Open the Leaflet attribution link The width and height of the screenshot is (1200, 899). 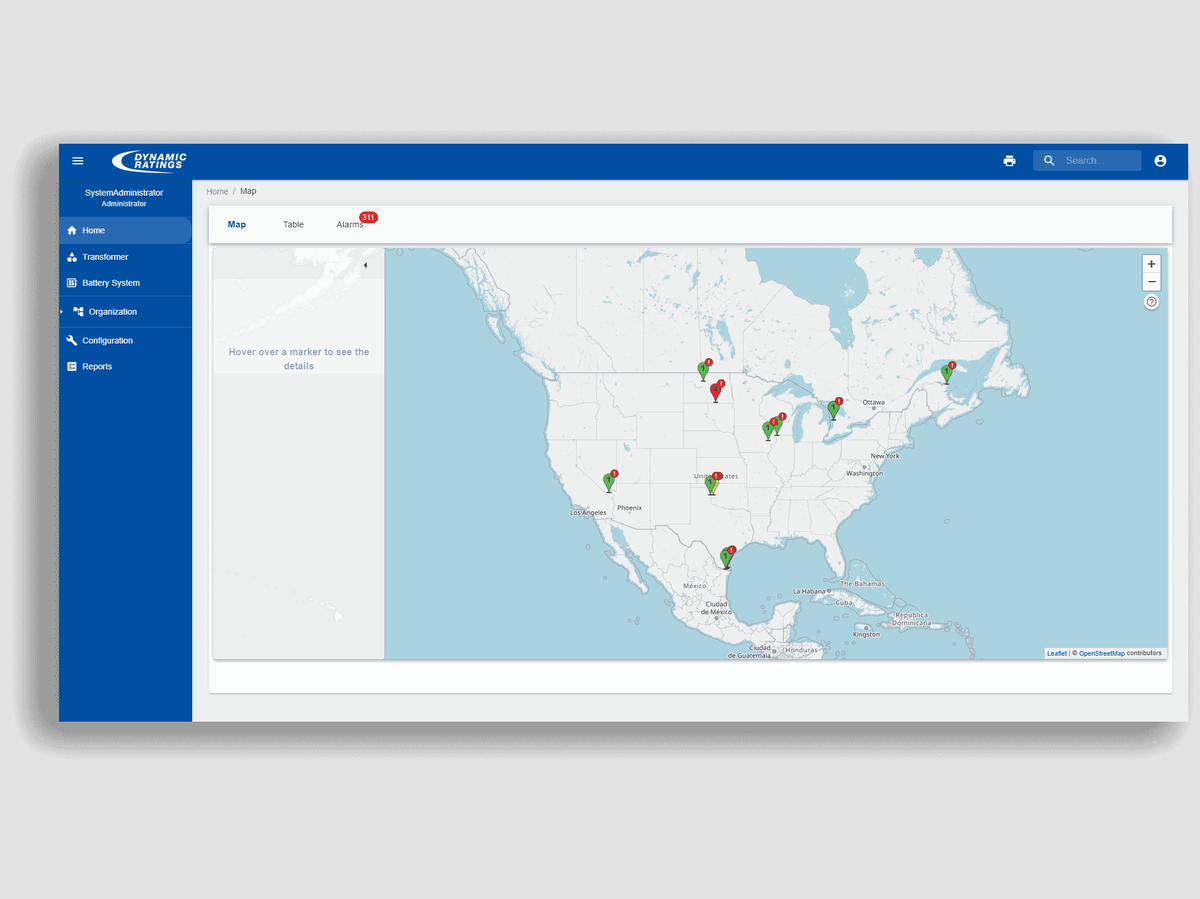(1057, 653)
